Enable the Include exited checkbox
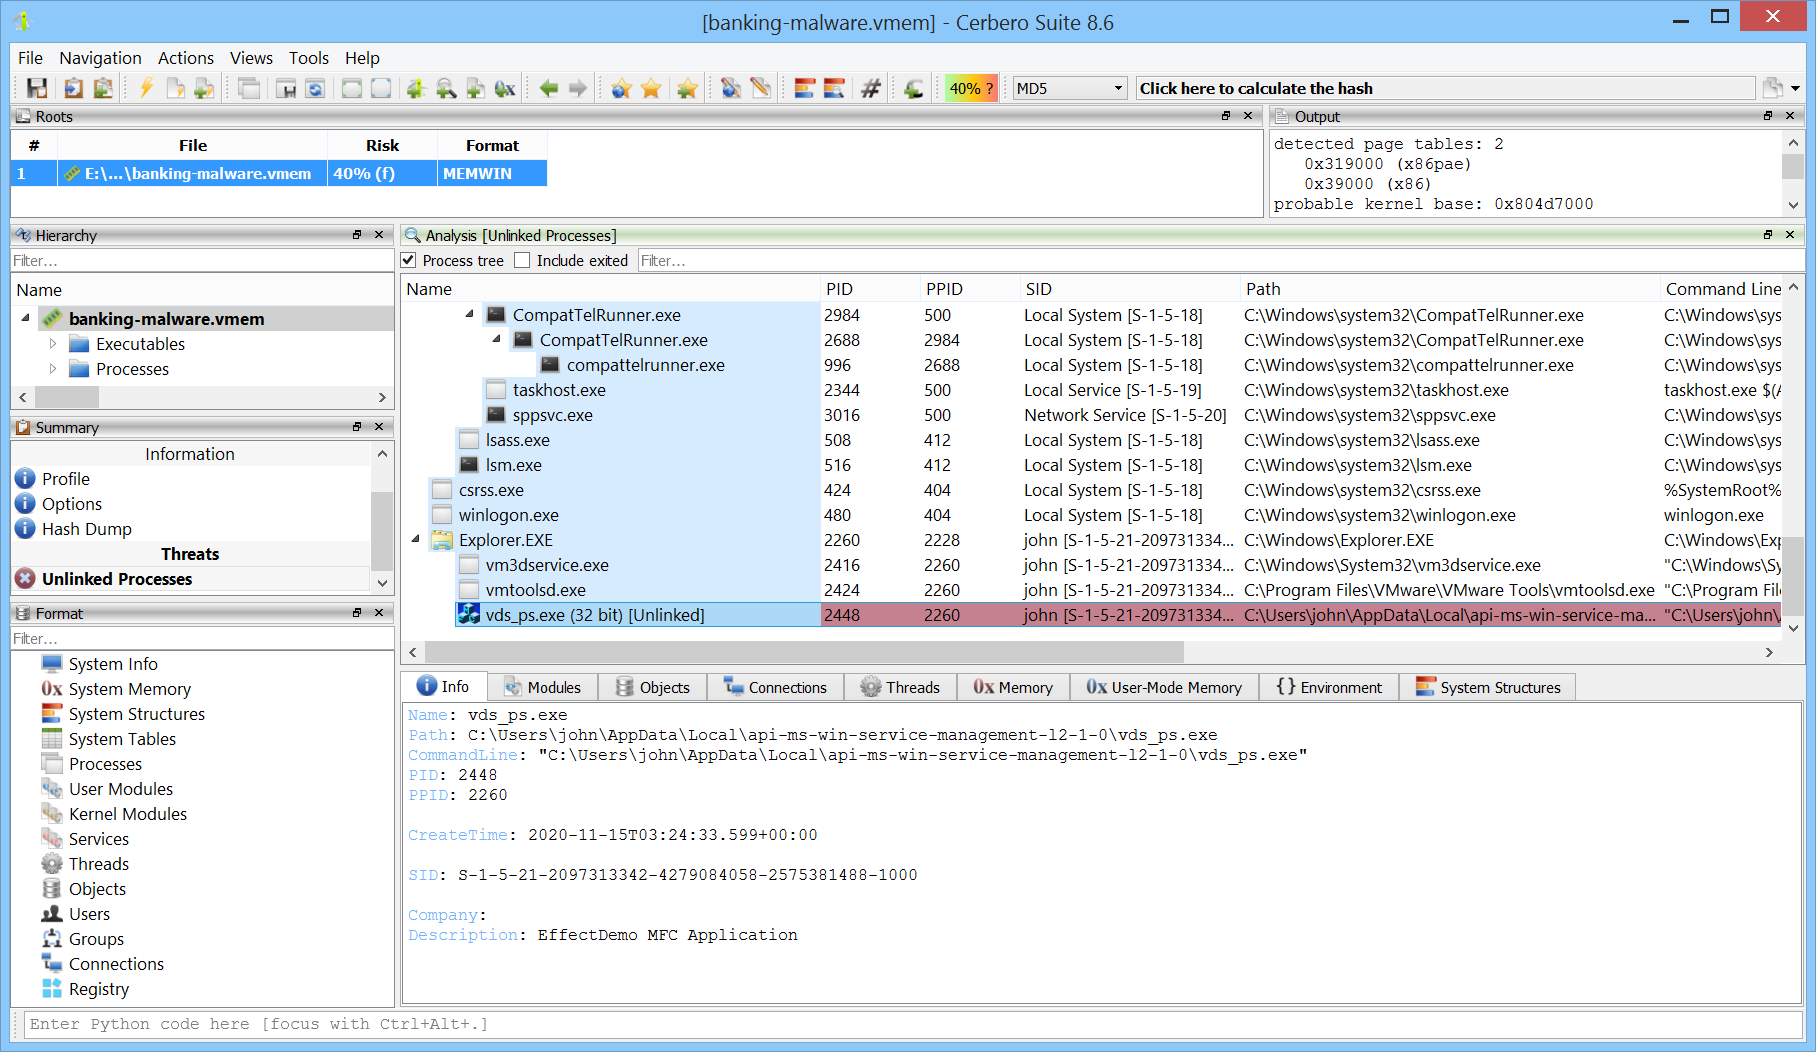This screenshot has width=1816, height=1052. click(x=522, y=261)
